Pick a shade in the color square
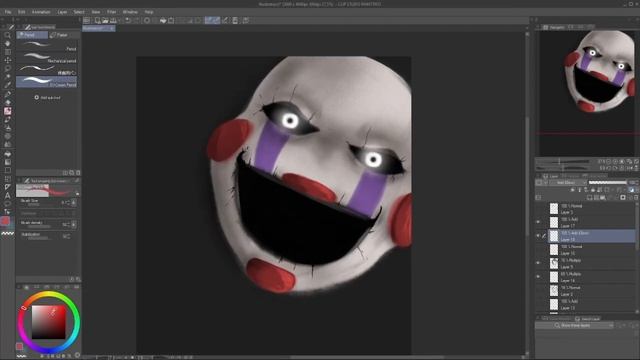 pyautogui.click(x=49, y=322)
